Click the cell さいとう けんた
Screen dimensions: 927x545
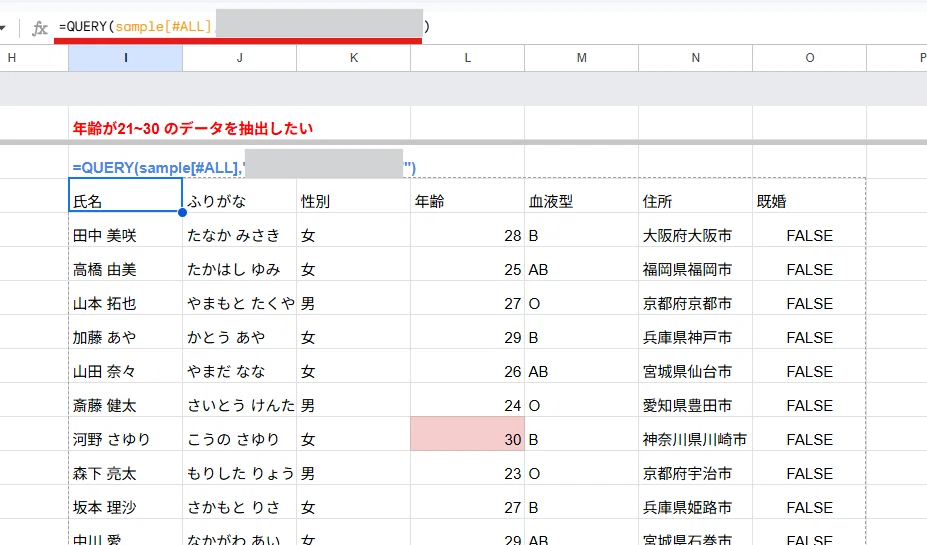tap(239, 400)
